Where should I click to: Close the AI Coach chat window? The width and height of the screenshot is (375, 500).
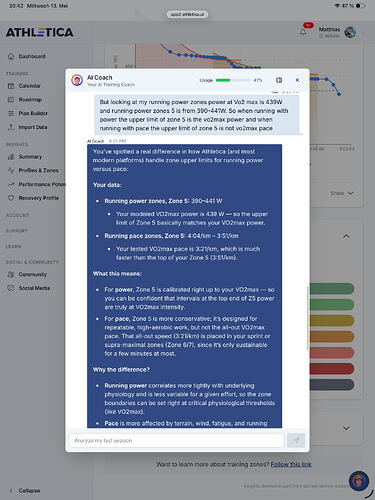click(297, 80)
